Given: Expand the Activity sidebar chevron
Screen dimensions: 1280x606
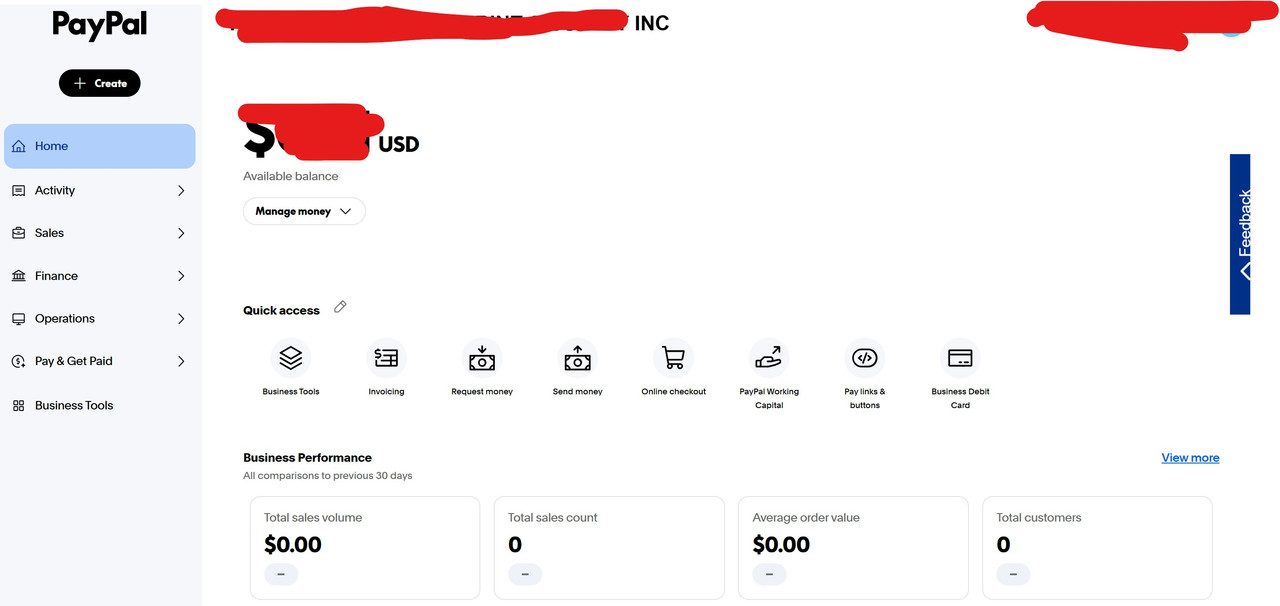Looking at the screenshot, I should pyautogui.click(x=181, y=190).
